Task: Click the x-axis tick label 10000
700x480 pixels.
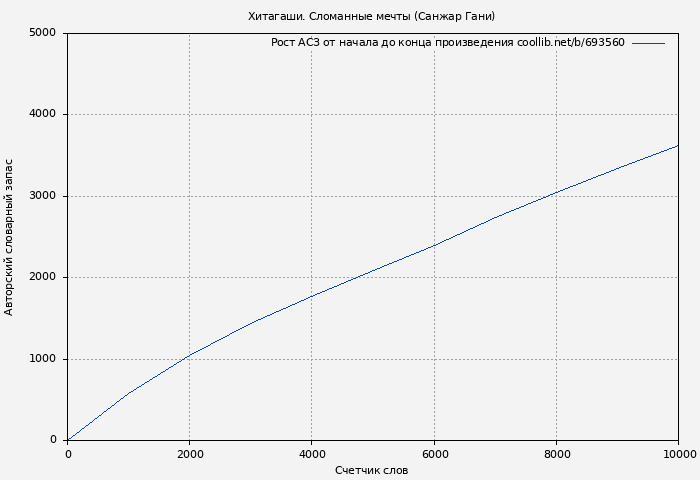Action: point(680,454)
